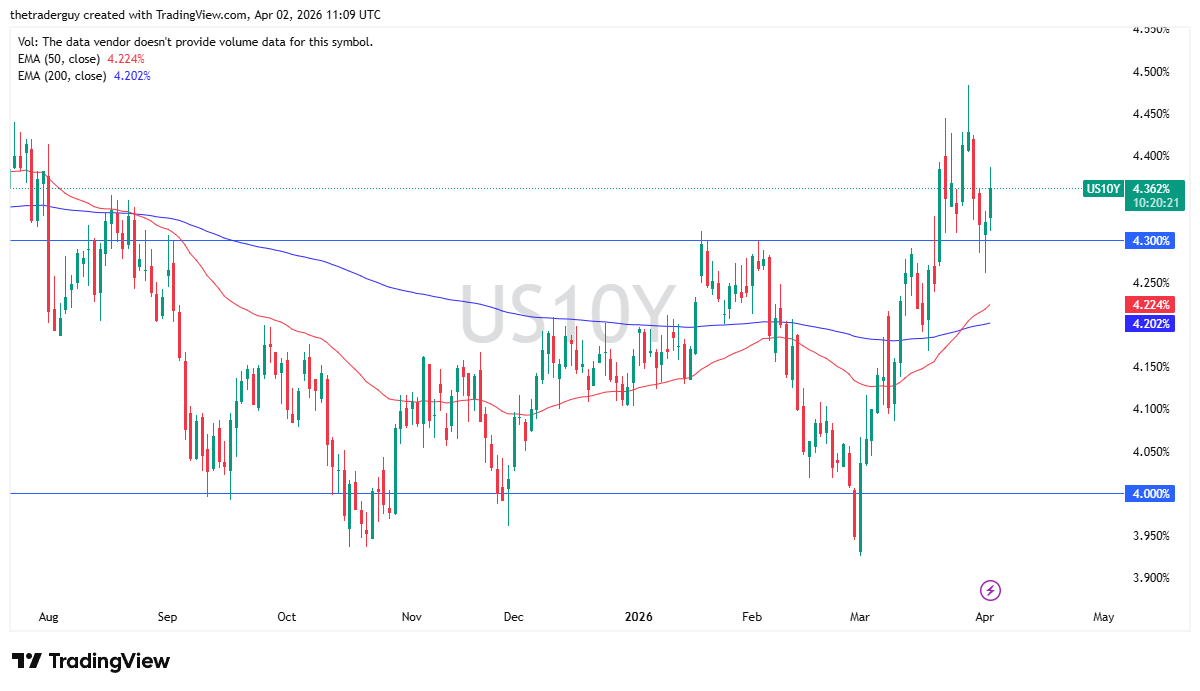Image resolution: width=1200 pixels, height=691 pixels.
Task: Click the Aug label on time axis
Action: [48, 617]
